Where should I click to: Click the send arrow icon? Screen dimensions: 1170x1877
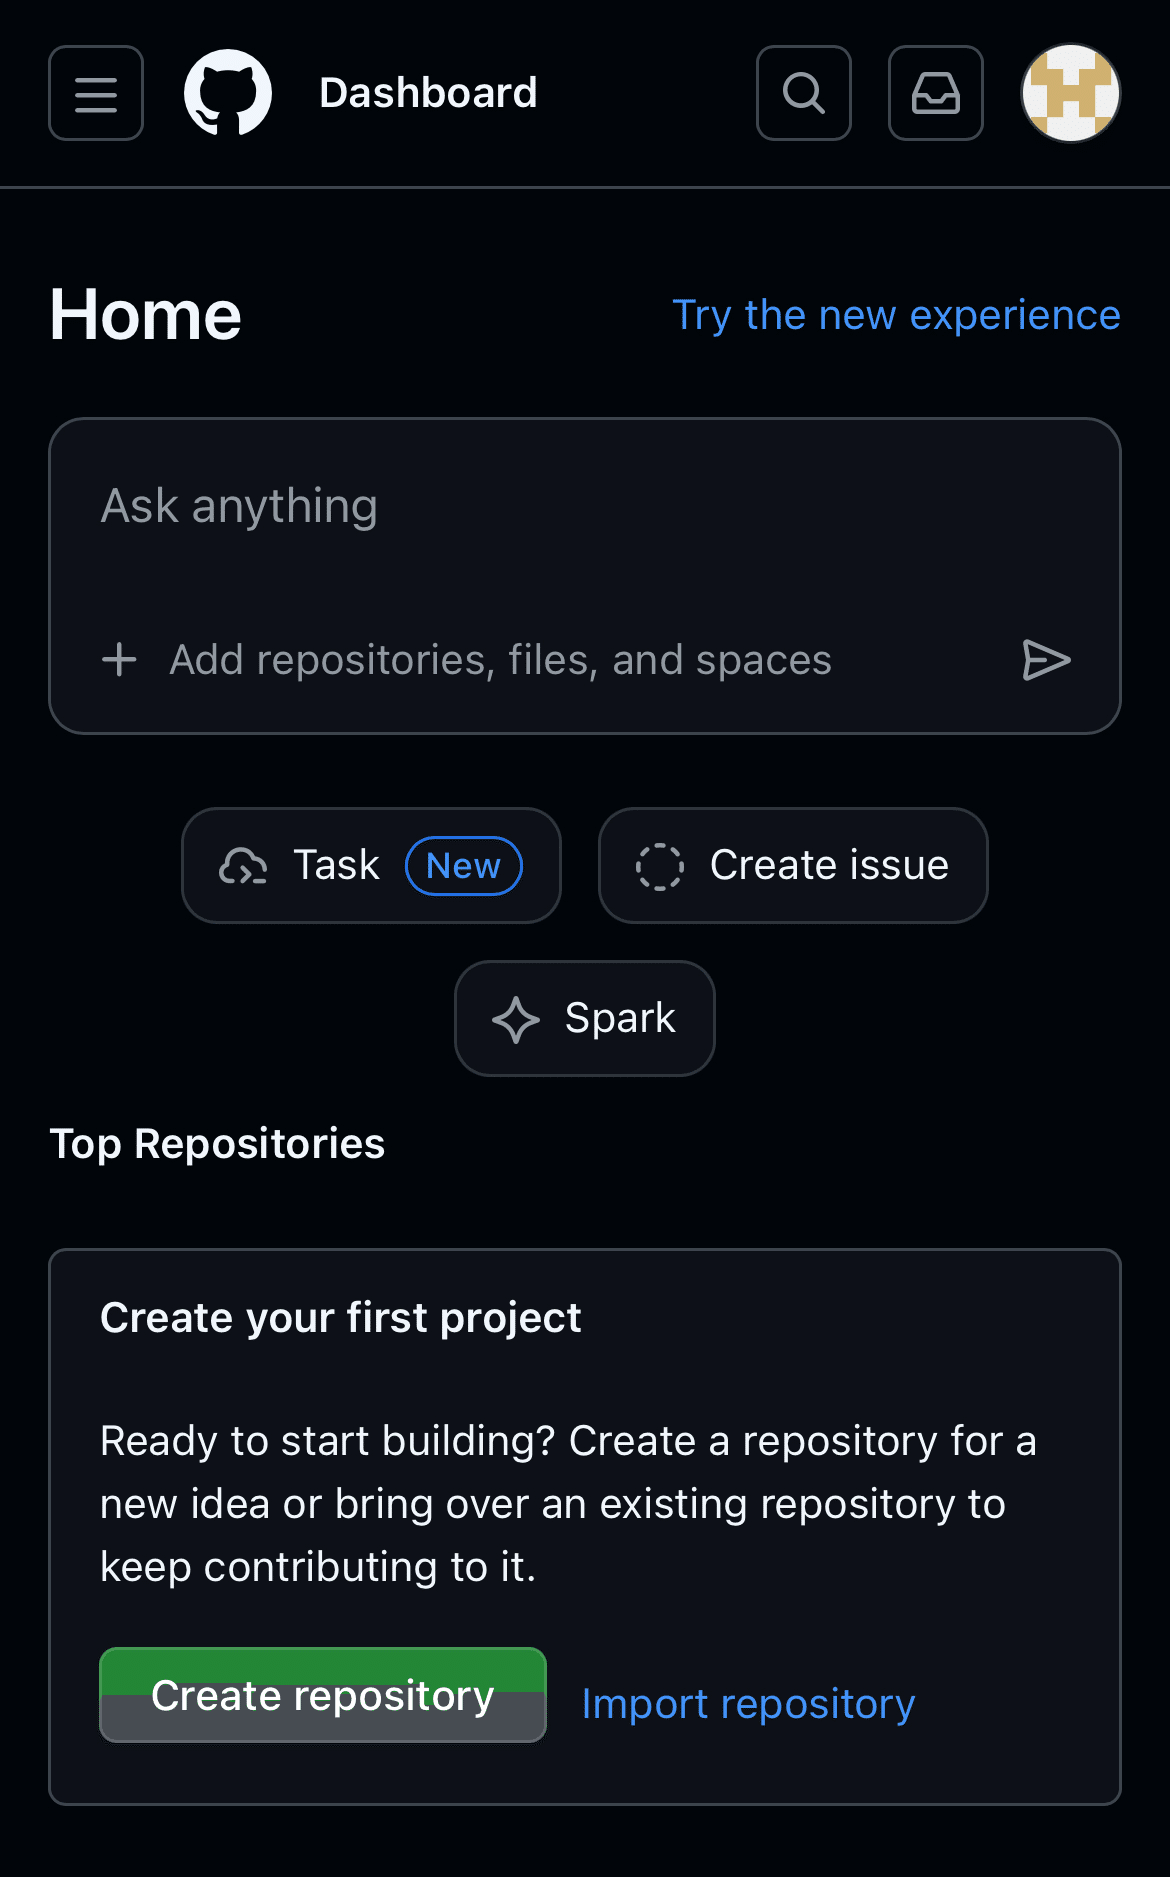(1046, 660)
